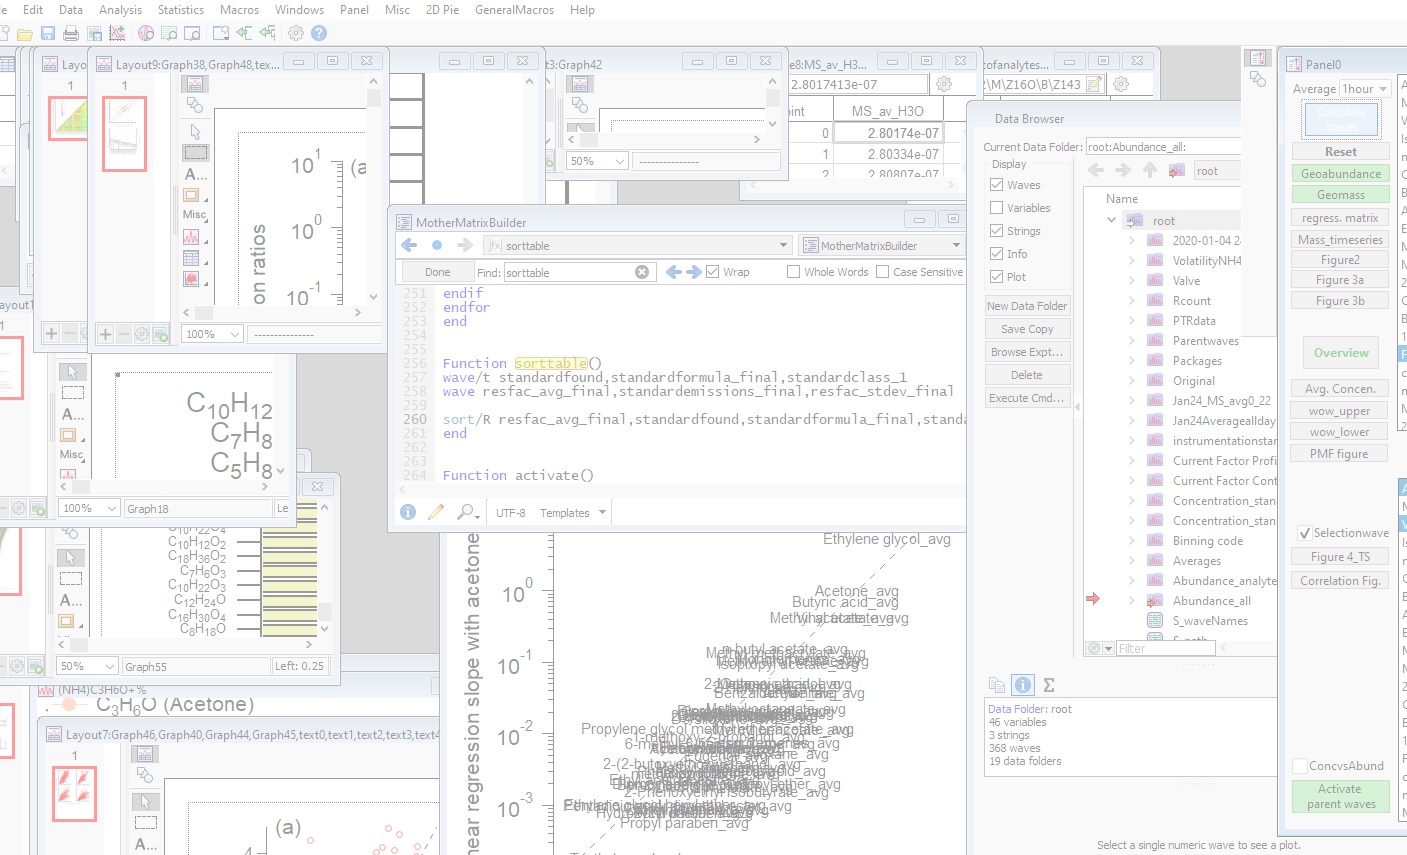Screen dimensions: 1407x855
Task: Click the Geoabundance button in Panel0
Action: (1341, 174)
